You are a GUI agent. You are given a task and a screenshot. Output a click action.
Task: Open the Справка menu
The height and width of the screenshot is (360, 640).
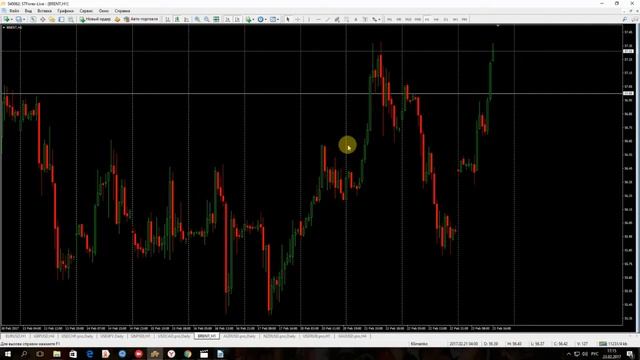(122, 11)
